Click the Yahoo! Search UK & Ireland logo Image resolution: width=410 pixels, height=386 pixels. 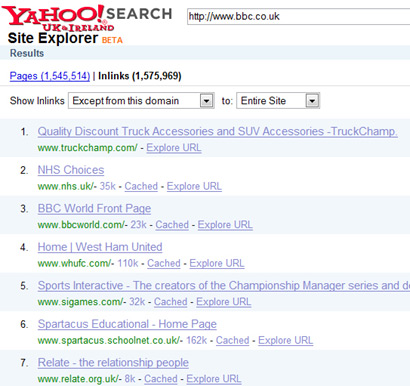[87, 17]
